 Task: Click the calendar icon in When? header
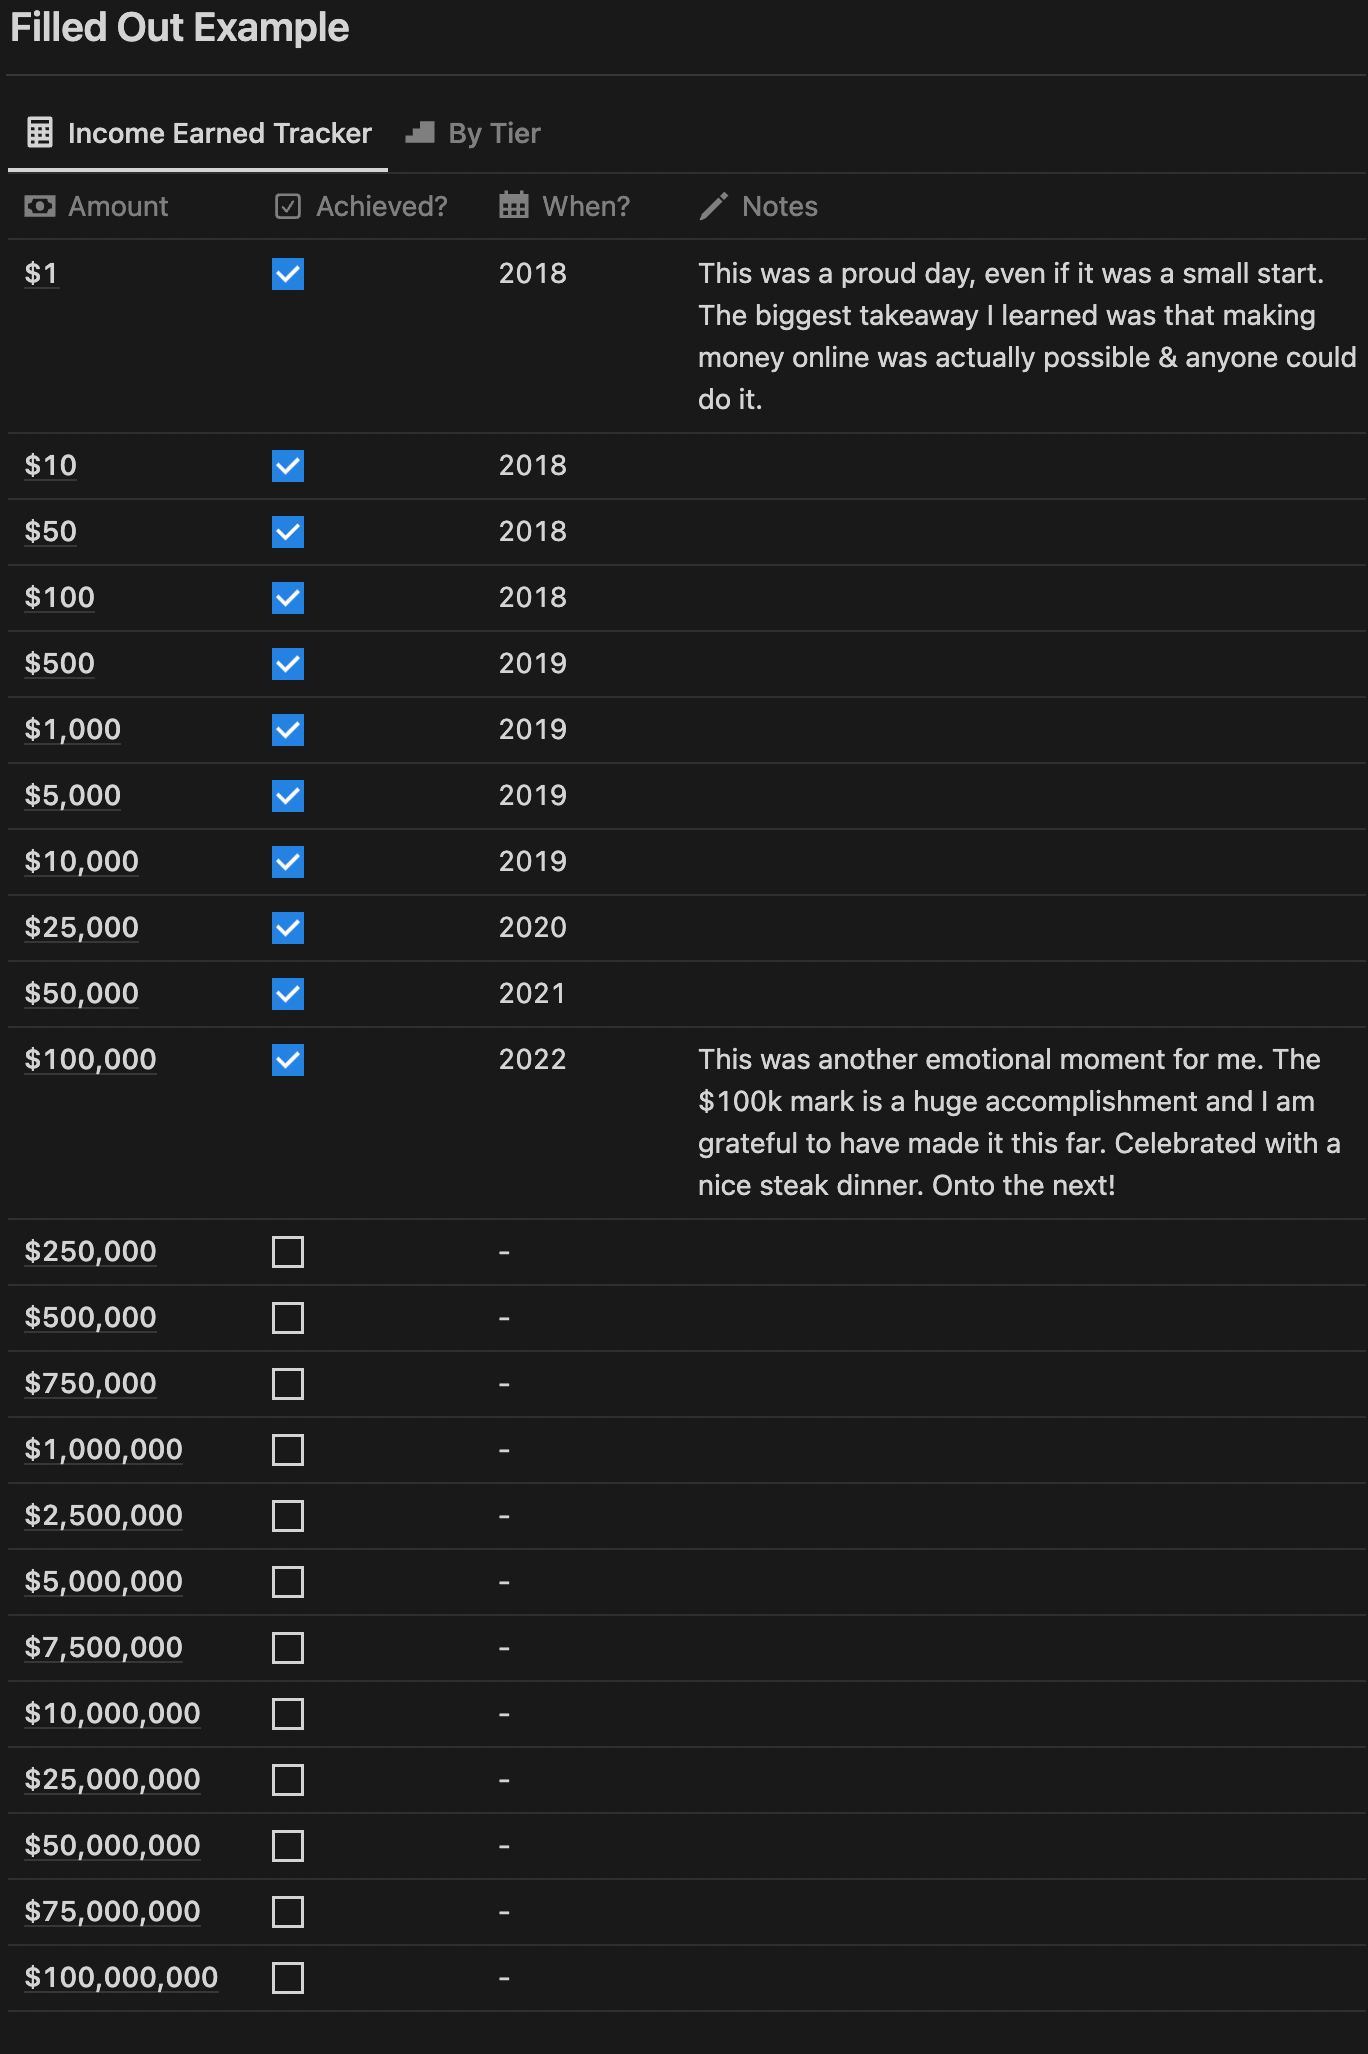click(x=514, y=206)
